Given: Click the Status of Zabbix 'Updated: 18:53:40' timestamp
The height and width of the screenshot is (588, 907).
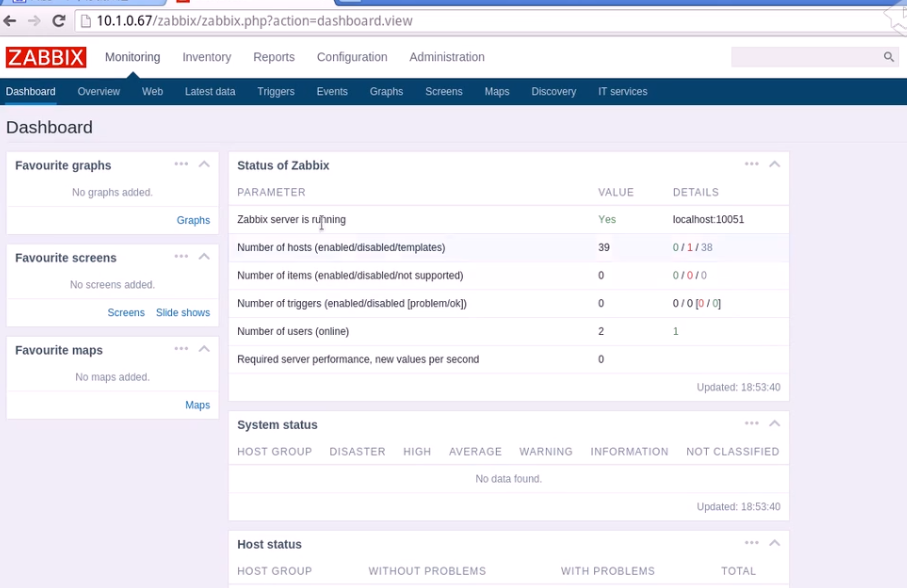Looking at the screenshot, I should pos(738,387).
